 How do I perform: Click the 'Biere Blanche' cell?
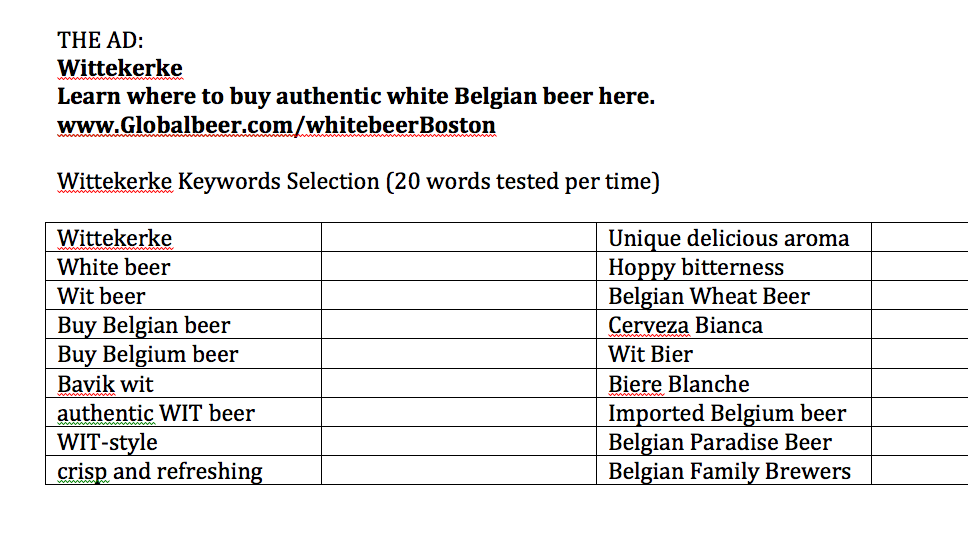pos(734,383)
